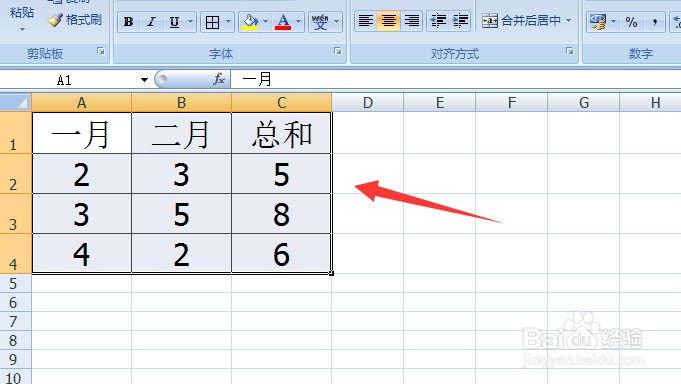Align text right icon

coord(412,20)
